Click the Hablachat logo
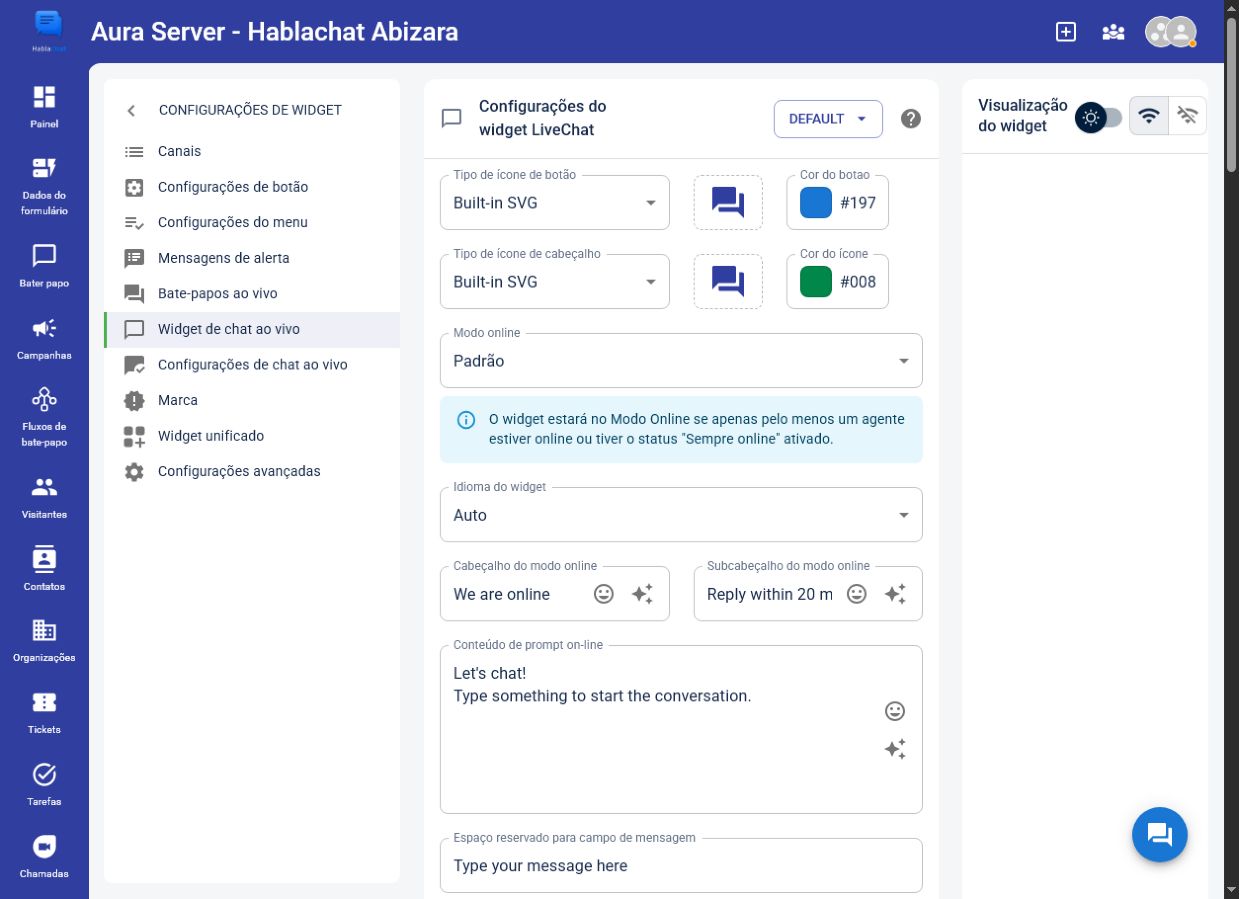Viewport: 1239px width, 899px height. click(47, 31)
